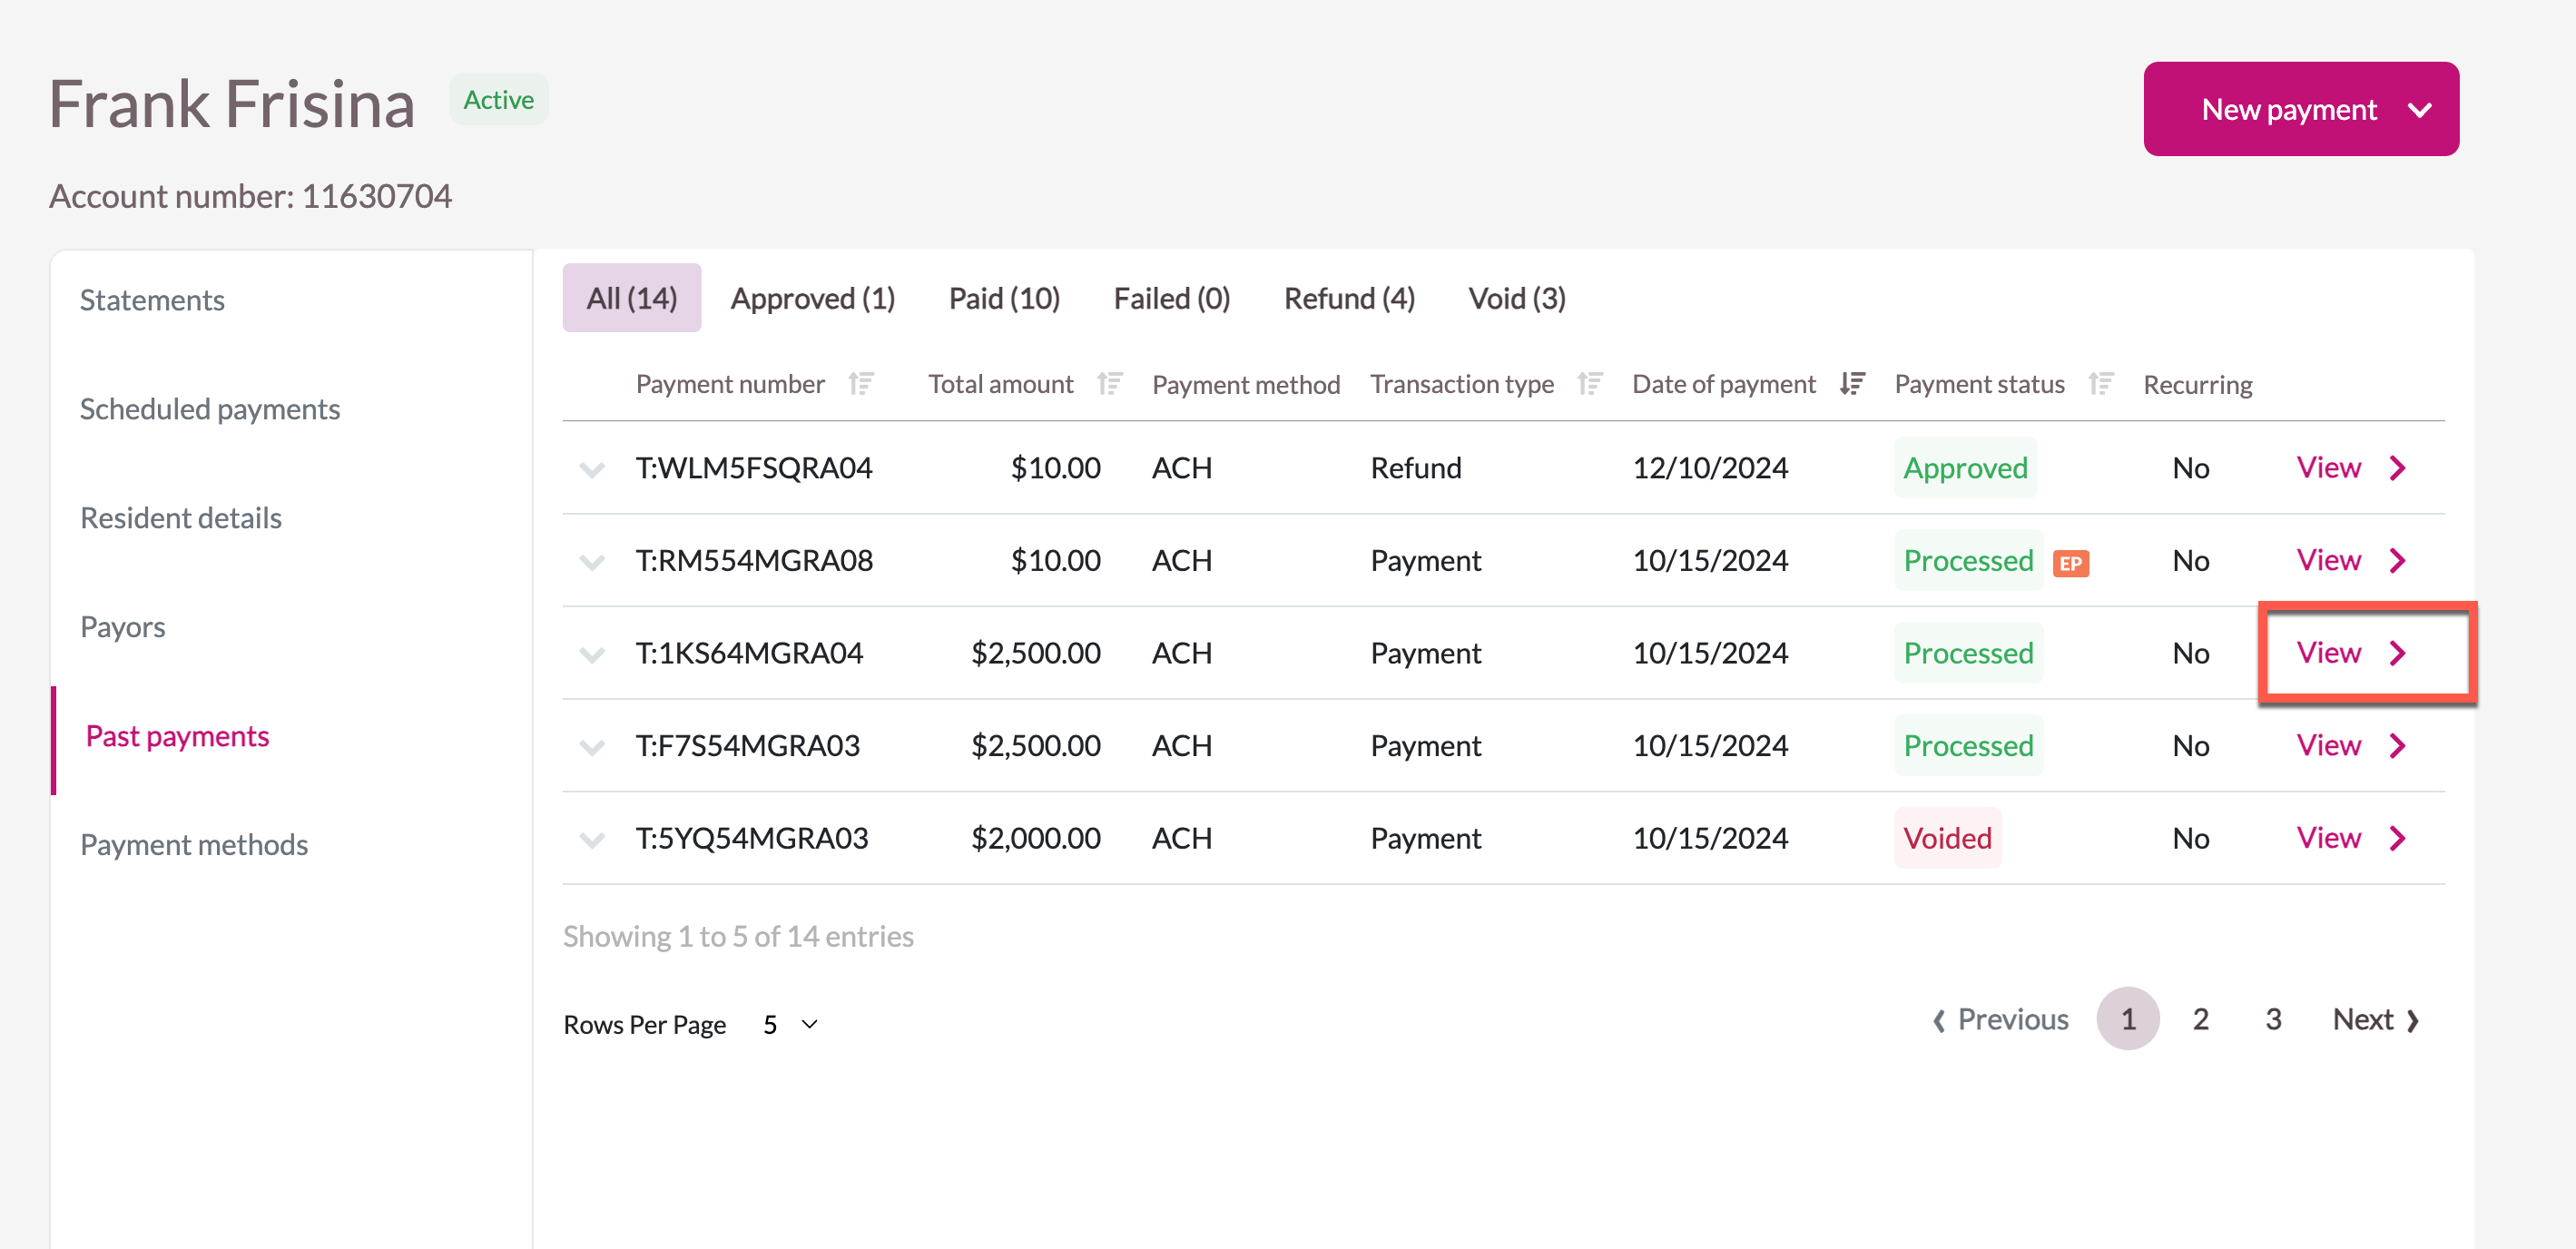Click the Total amount sort icon
2576x1249 pixels.
[x=1109, y=384]
